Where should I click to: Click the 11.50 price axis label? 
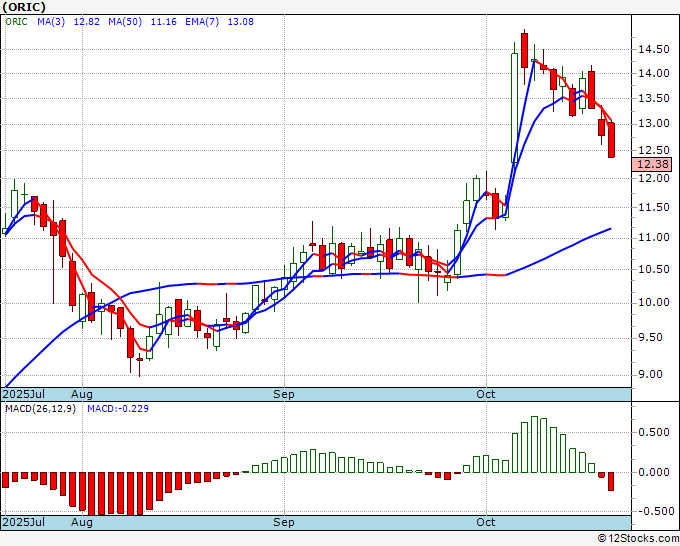pos(654,207)
